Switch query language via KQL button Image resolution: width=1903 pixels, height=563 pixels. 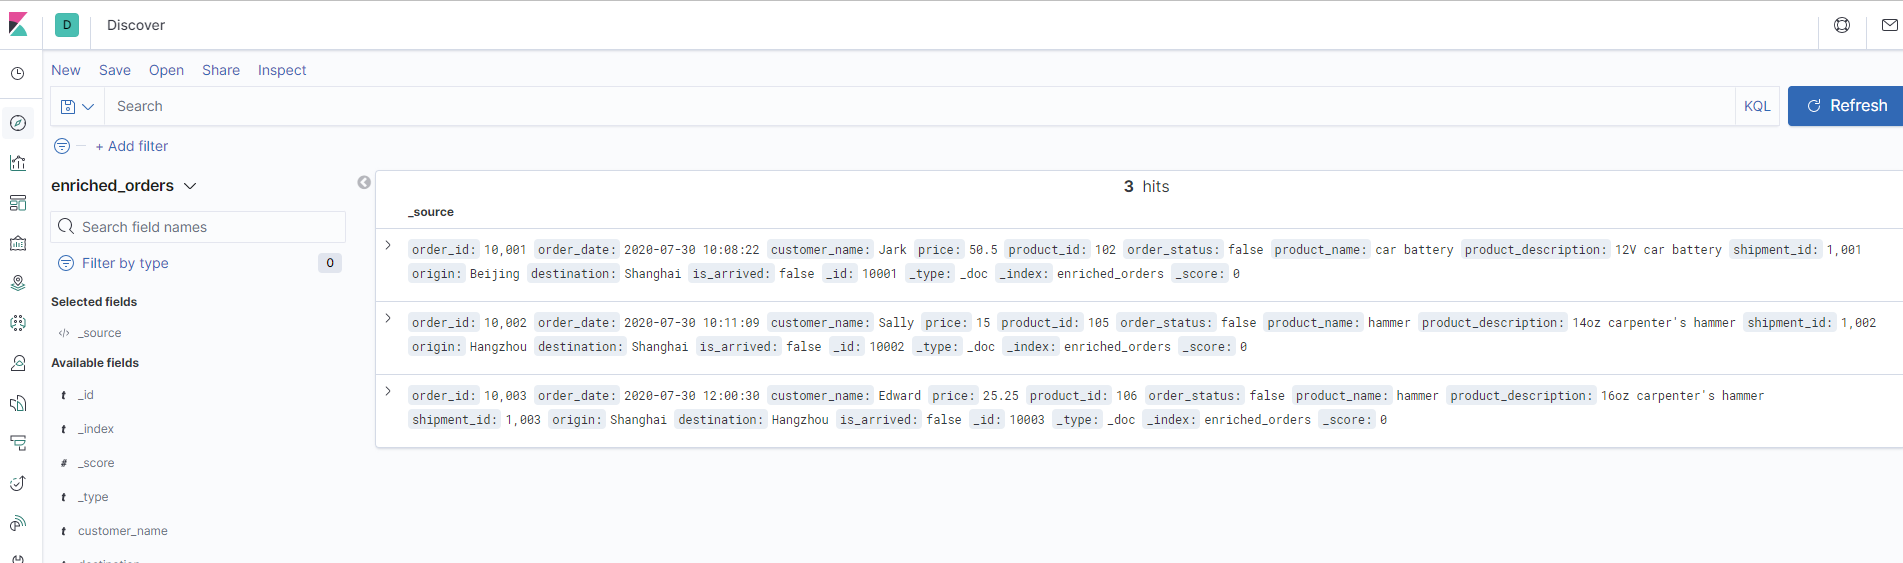(x=1757, y=106)
